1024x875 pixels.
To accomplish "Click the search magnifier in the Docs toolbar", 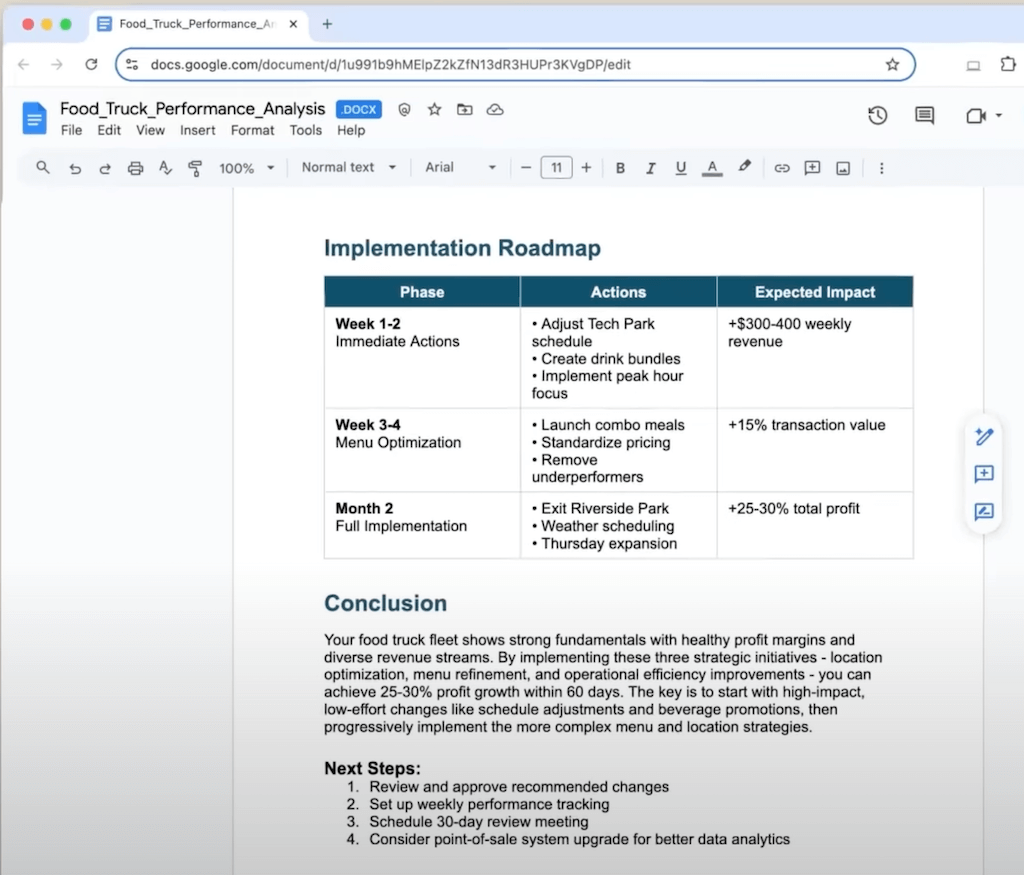I will coord(42,168).
